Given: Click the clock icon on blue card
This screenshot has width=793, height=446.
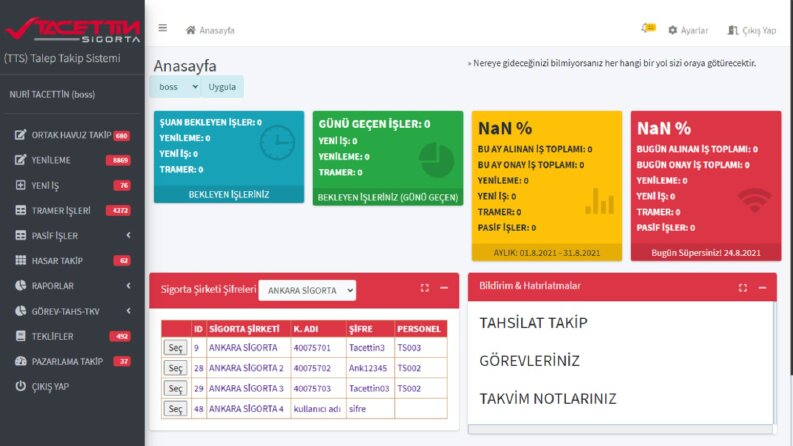Looking at the screenshot, I should click(x=277, y=143).
